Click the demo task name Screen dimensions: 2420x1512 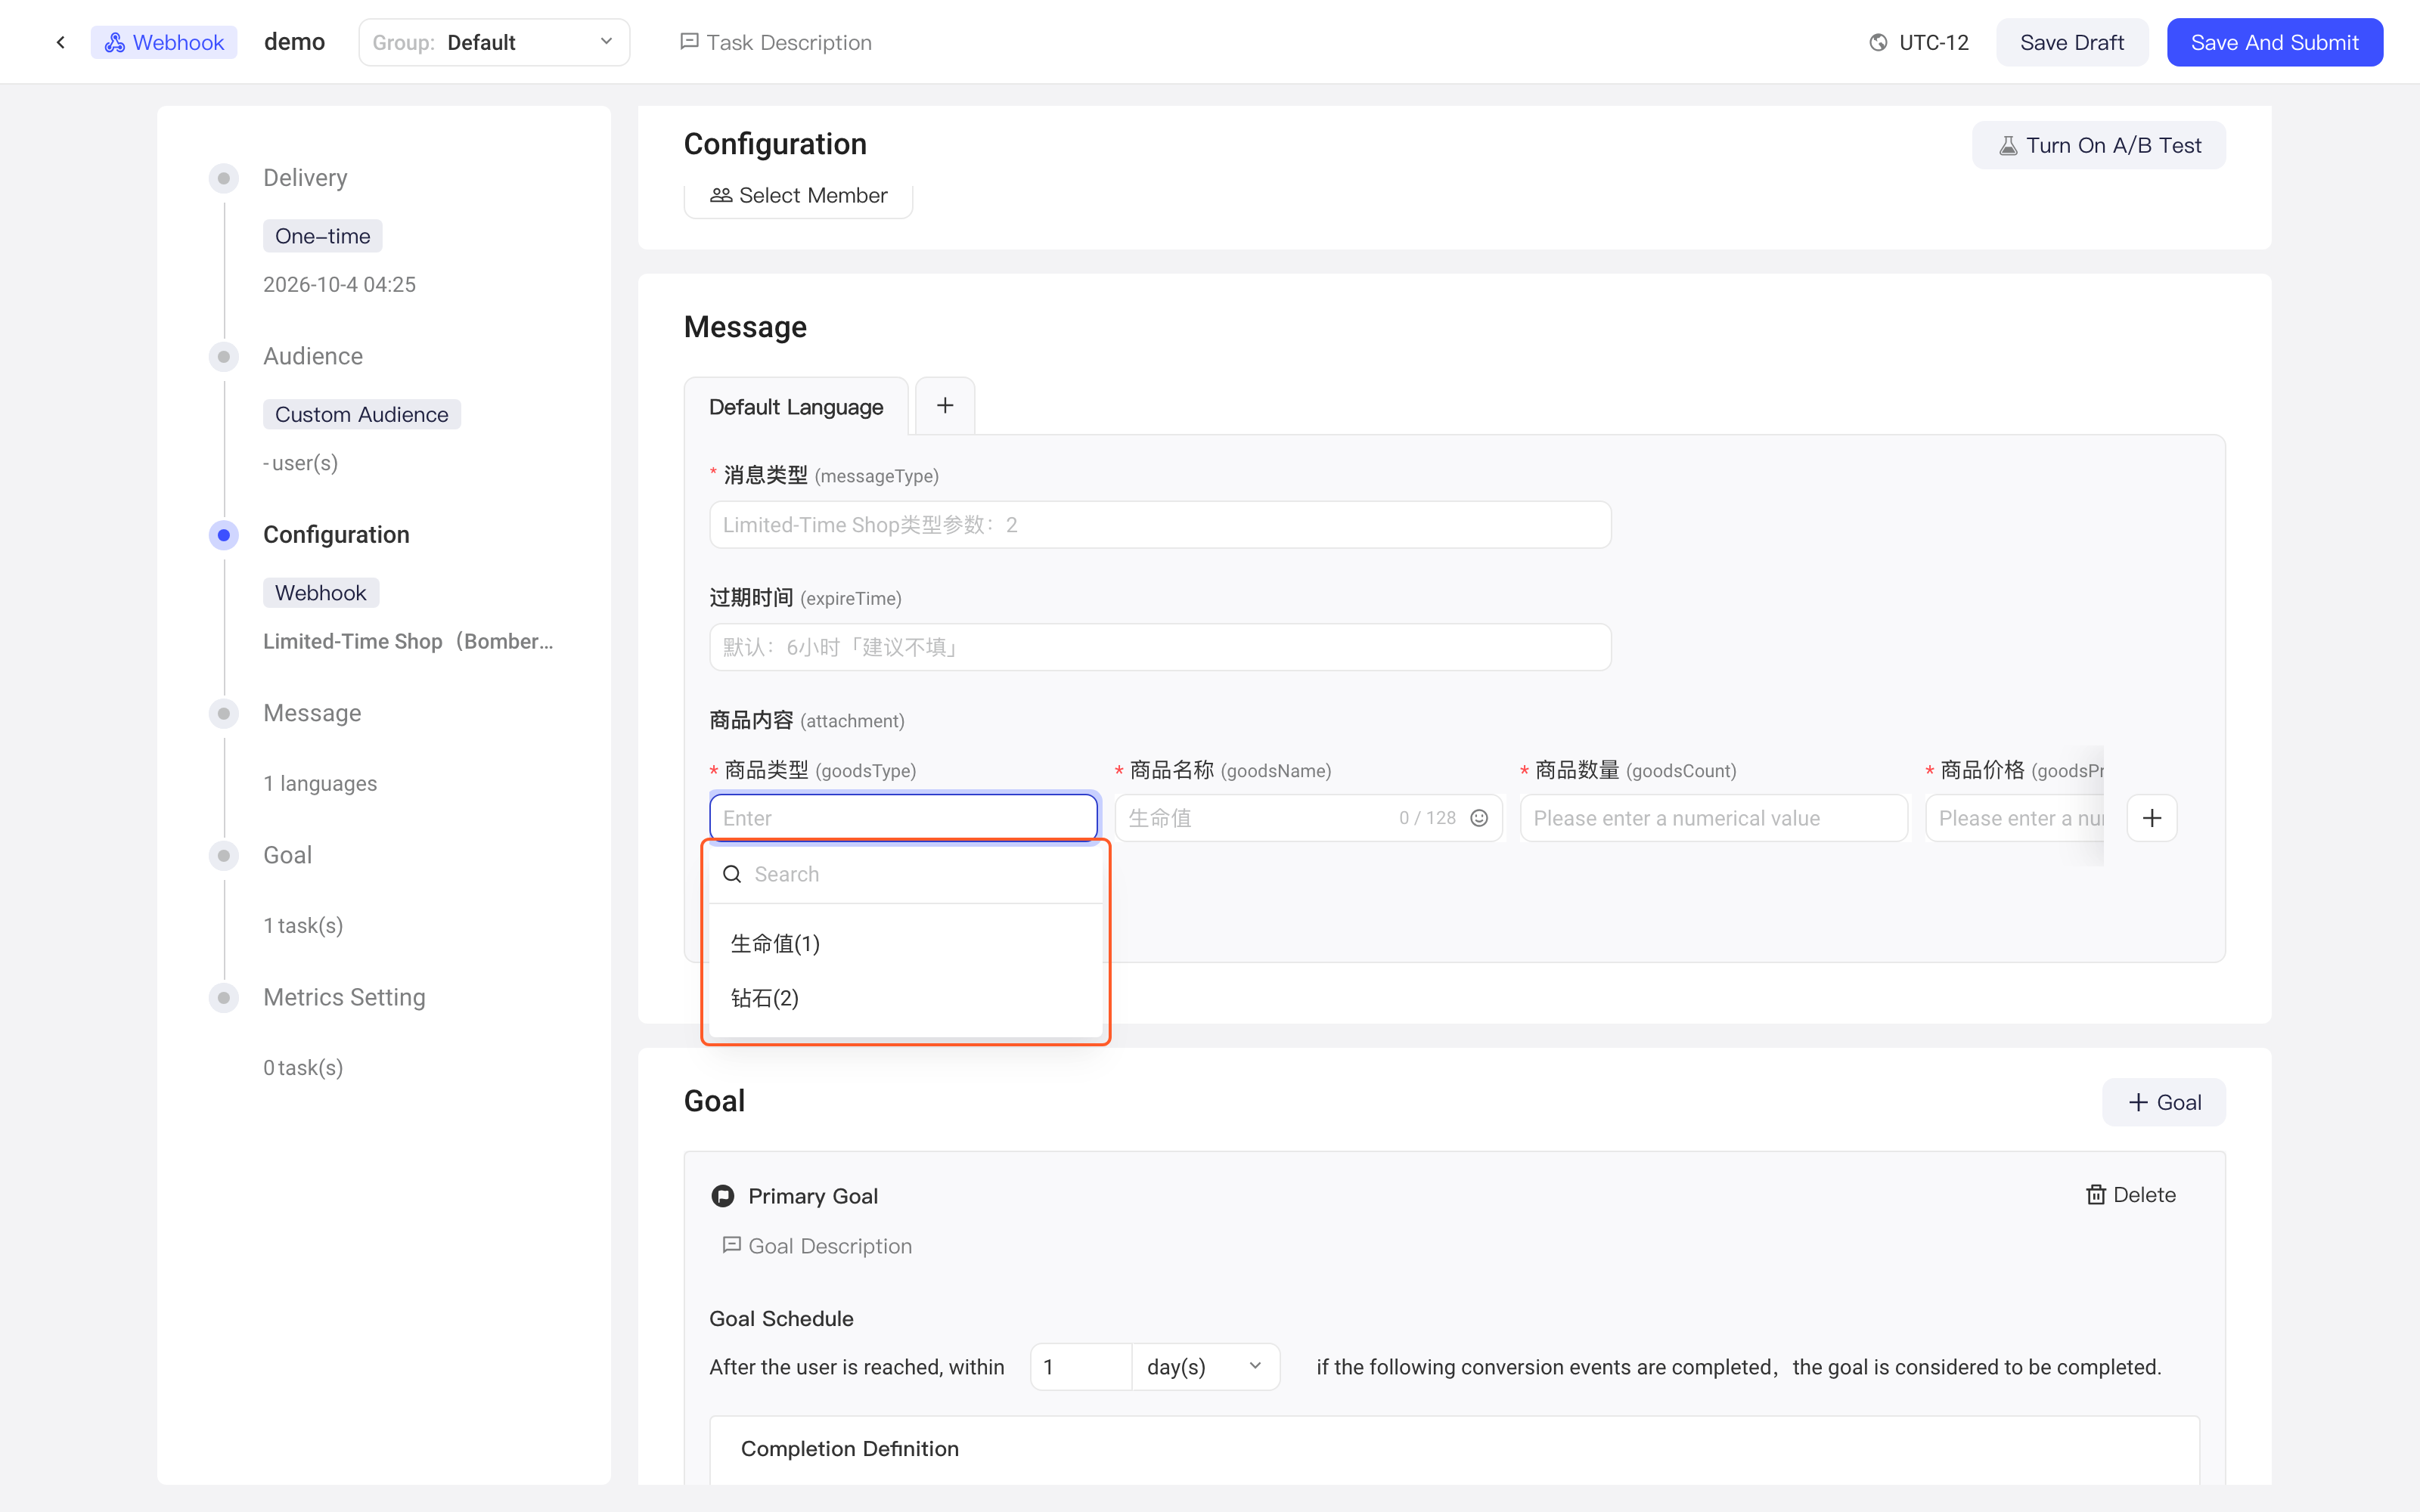click(x=294, y=42)
